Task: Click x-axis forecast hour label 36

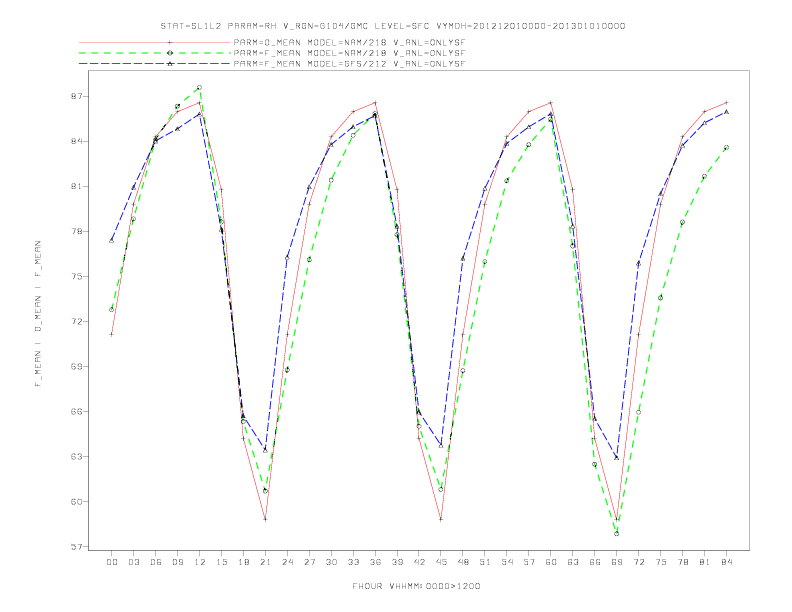Action: tap(375, 562)
